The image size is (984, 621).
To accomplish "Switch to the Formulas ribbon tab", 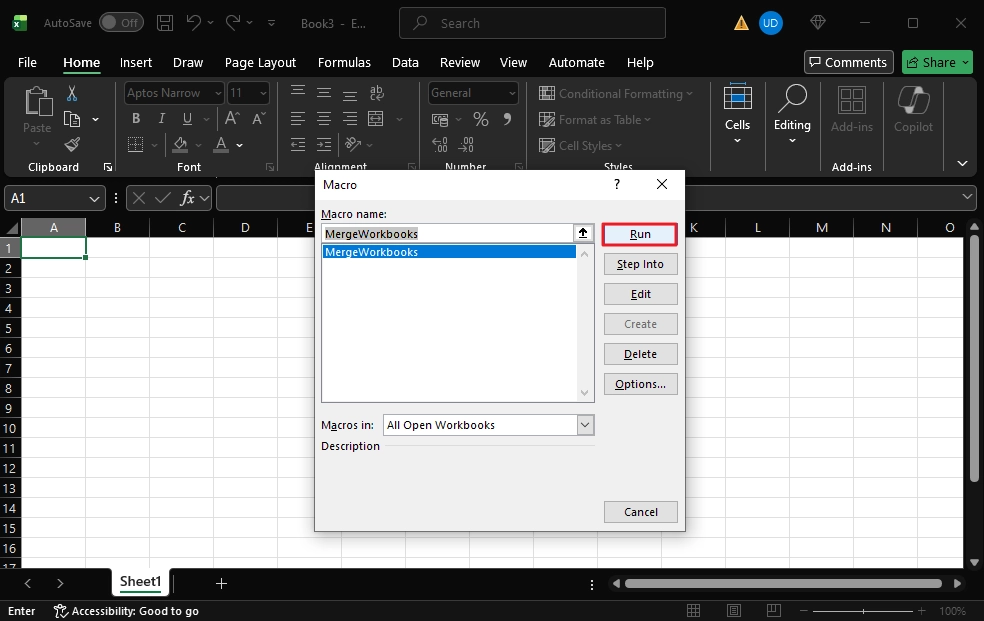I will (344, 62).
